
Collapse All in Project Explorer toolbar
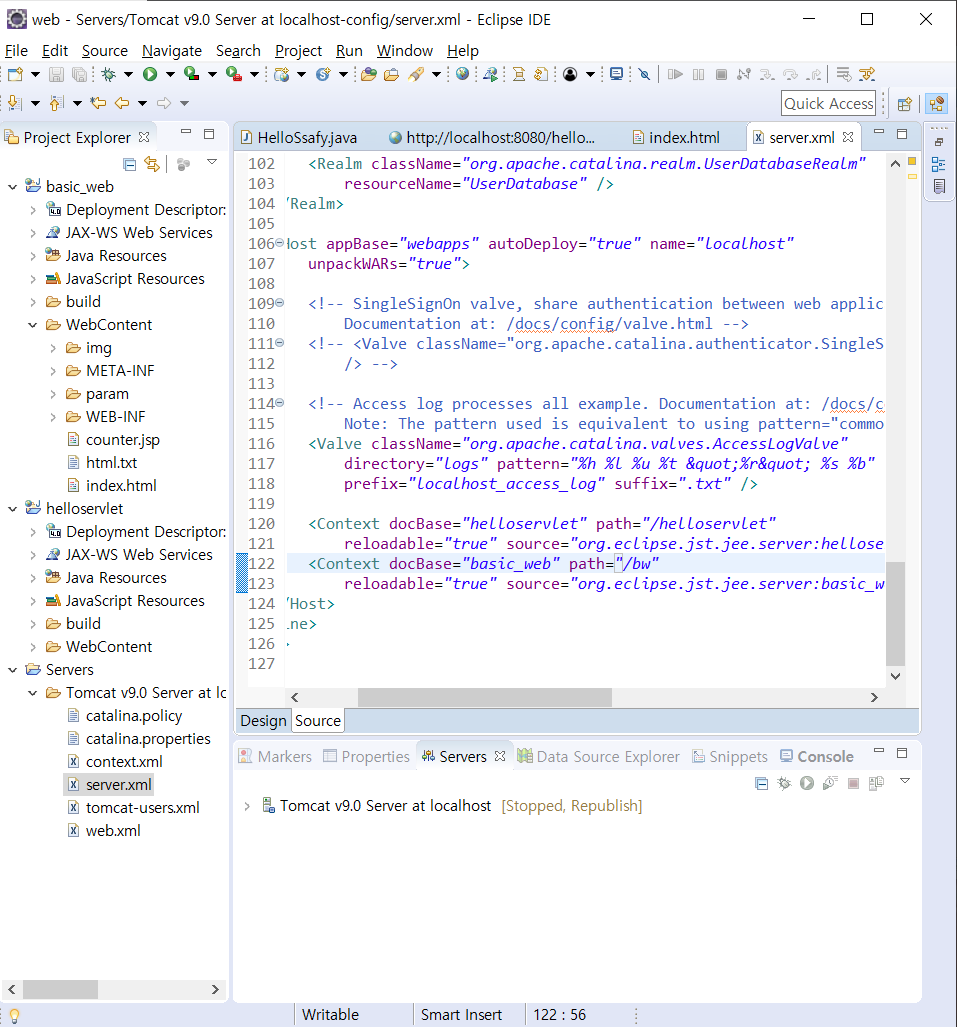tap(130, 164)
